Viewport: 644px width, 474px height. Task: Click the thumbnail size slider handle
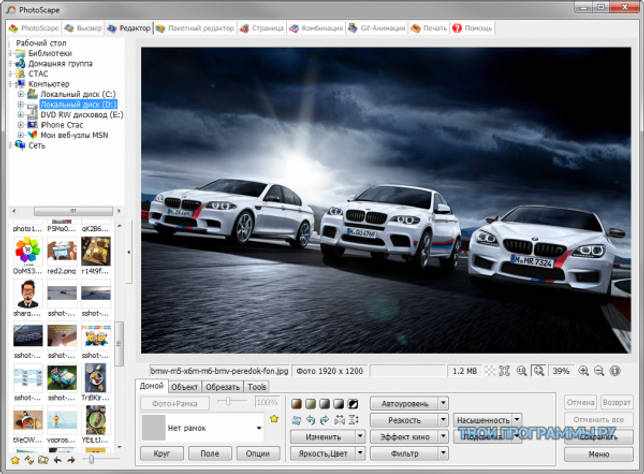(91, 460)
